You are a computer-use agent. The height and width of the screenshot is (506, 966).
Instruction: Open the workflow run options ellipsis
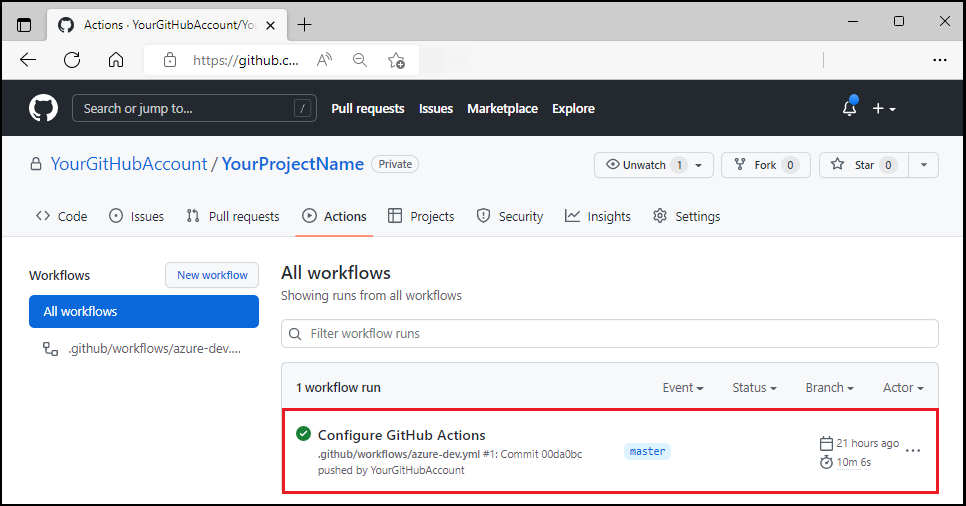[912, 451]
